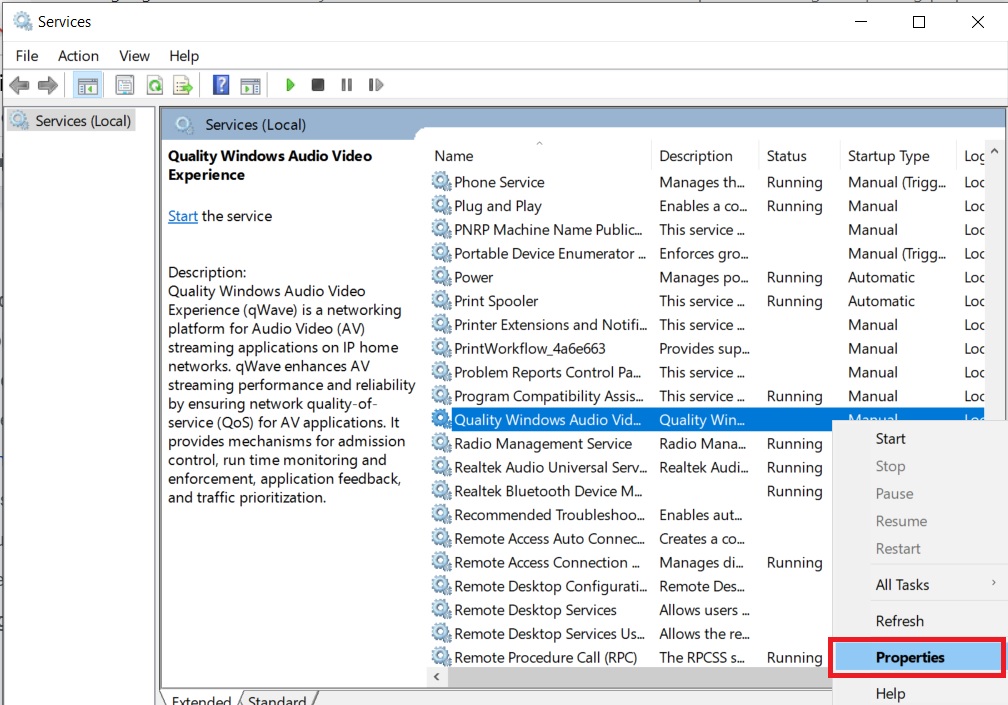Click the gear icon beside Power
The image size is (1008, 705).
441,277
